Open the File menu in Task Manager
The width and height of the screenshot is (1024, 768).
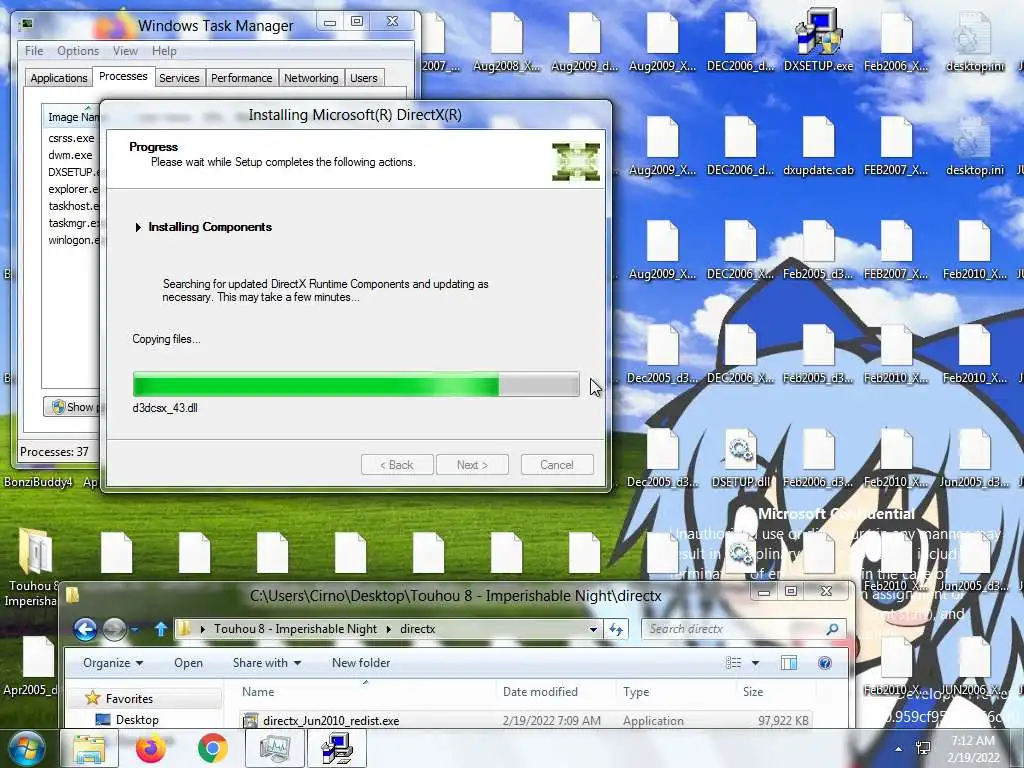[x=34, y=51]
